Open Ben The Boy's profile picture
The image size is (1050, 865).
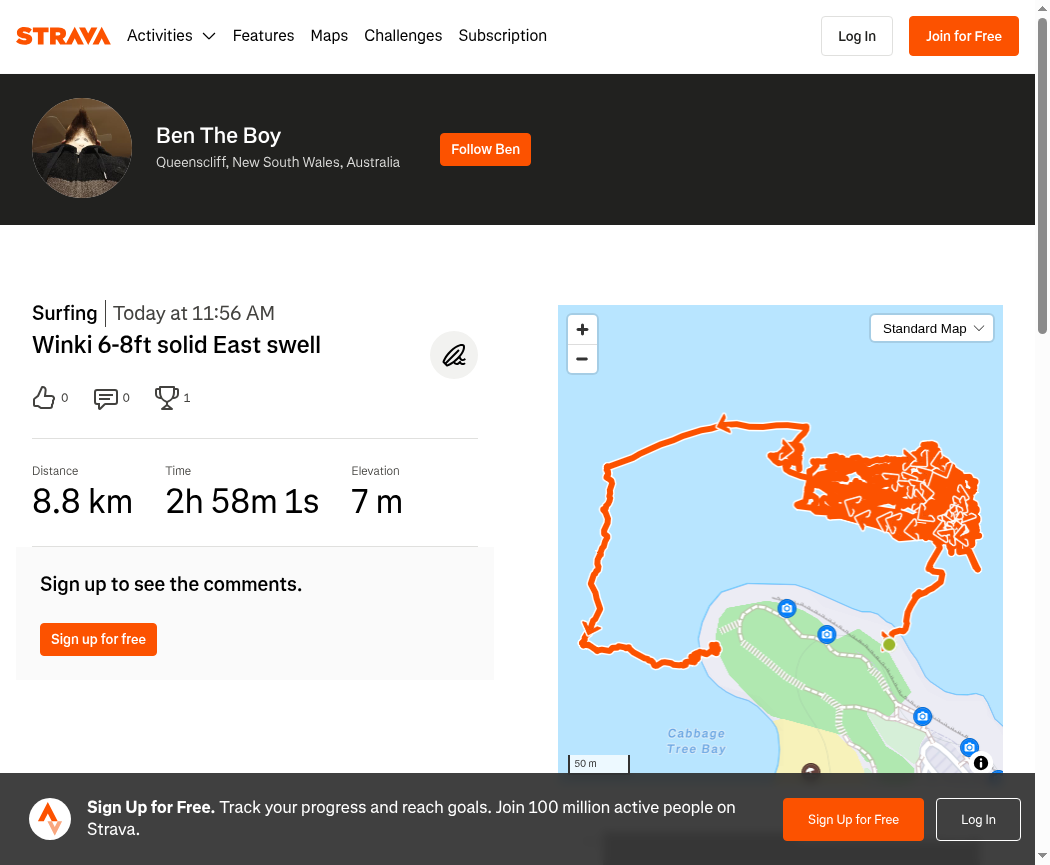[82, 148]
